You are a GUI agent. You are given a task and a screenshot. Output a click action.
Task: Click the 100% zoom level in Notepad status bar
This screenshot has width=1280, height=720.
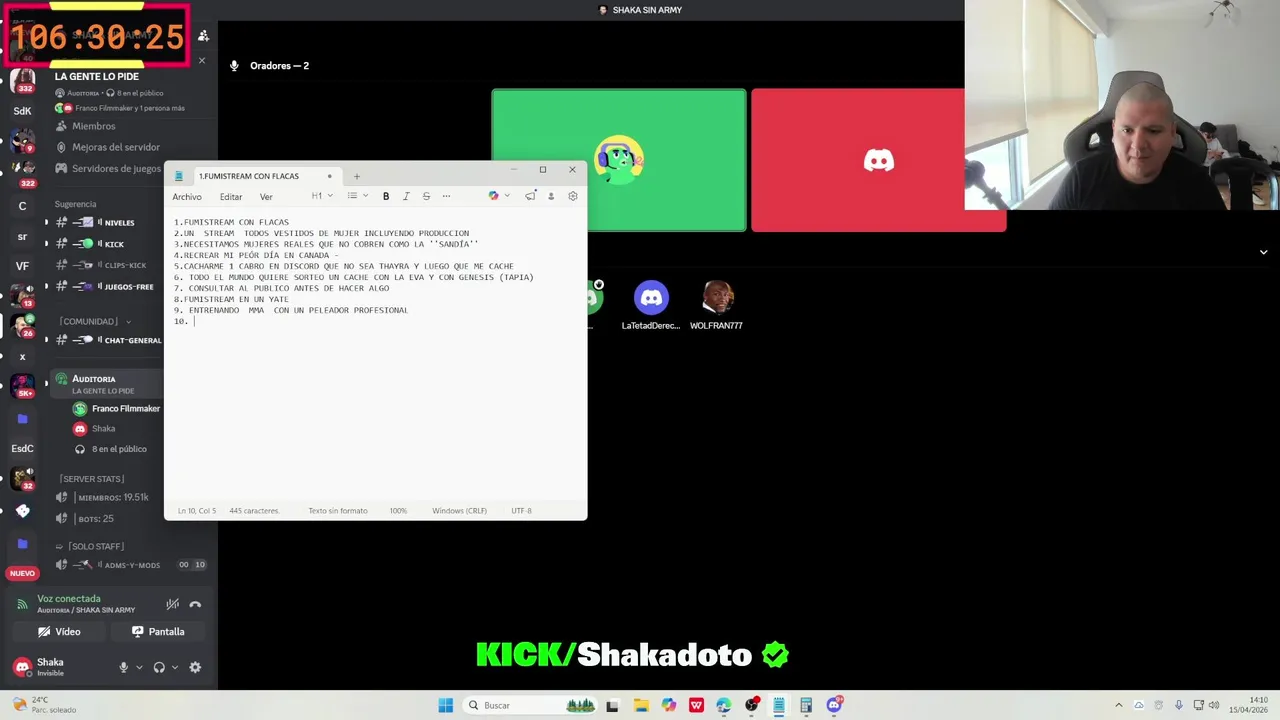(398, 511)
